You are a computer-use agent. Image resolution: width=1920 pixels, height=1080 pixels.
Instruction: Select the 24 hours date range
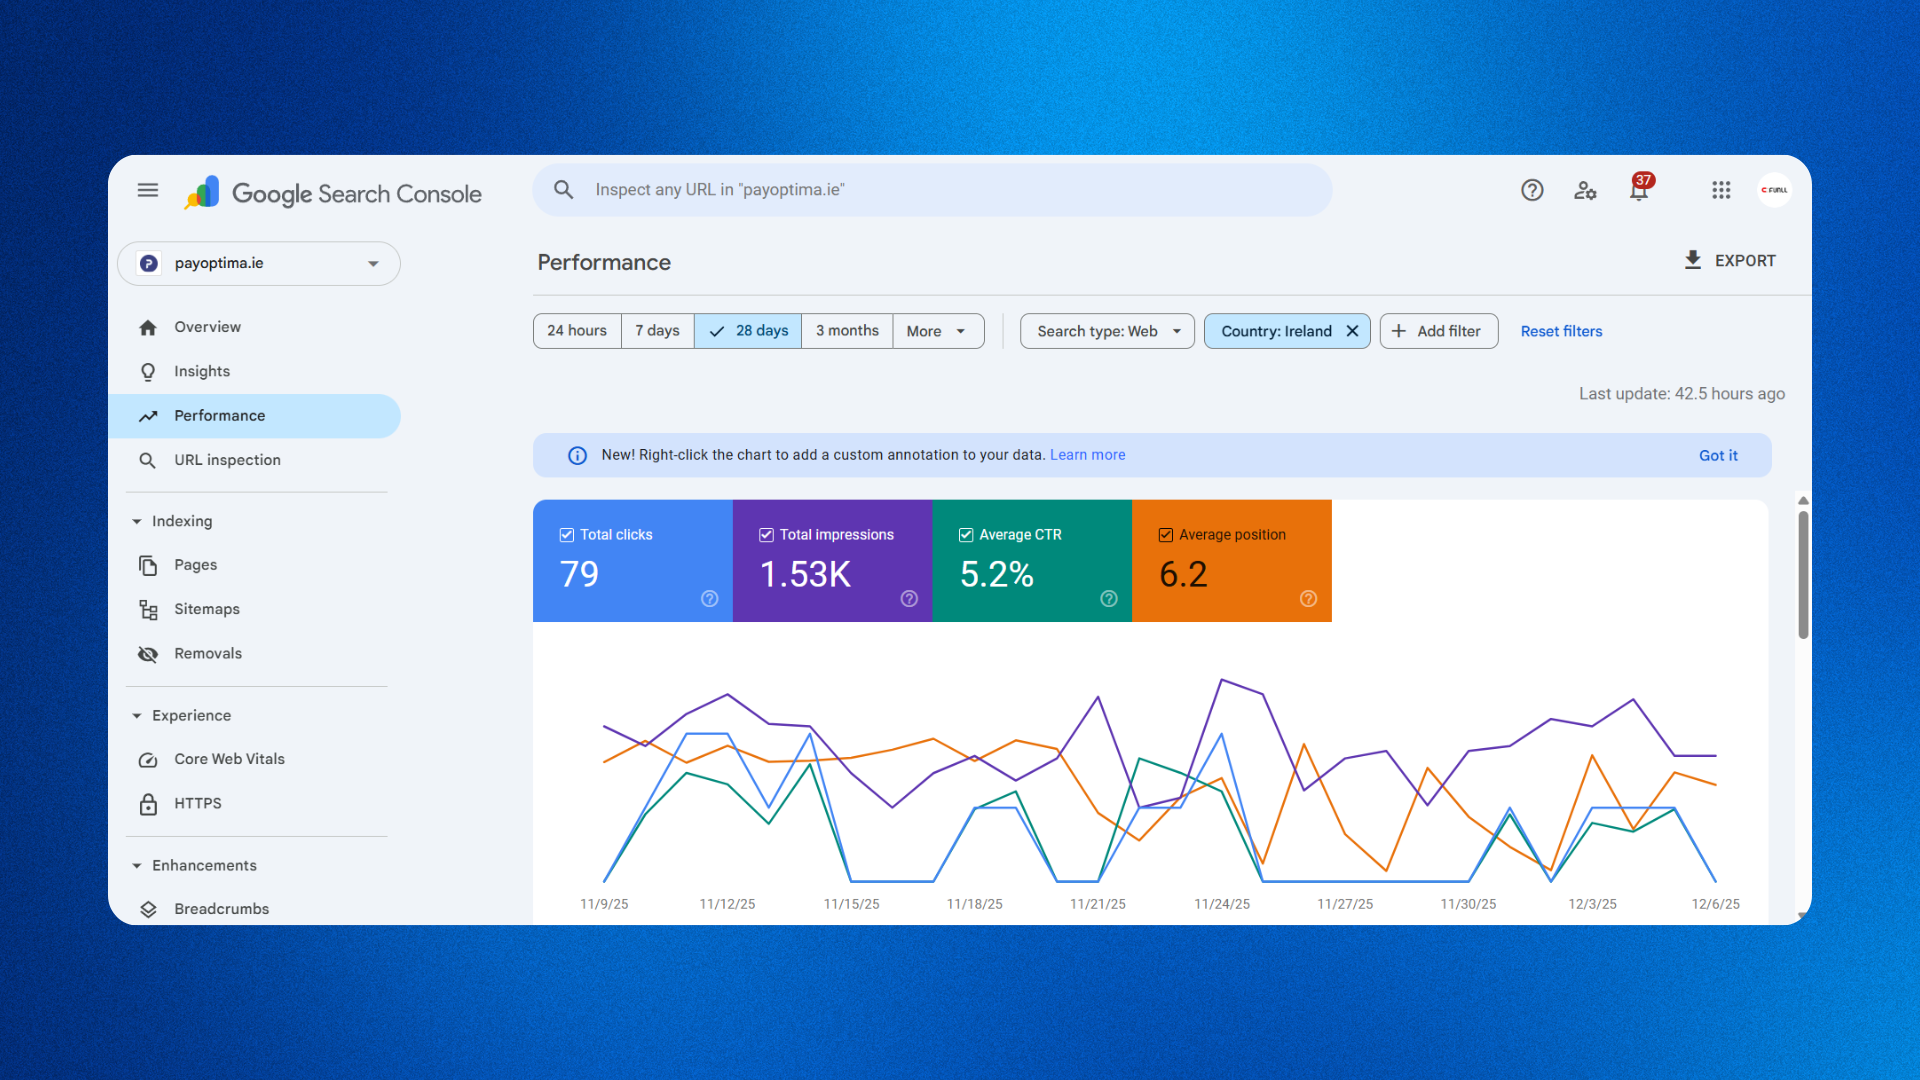coord(577,331)
